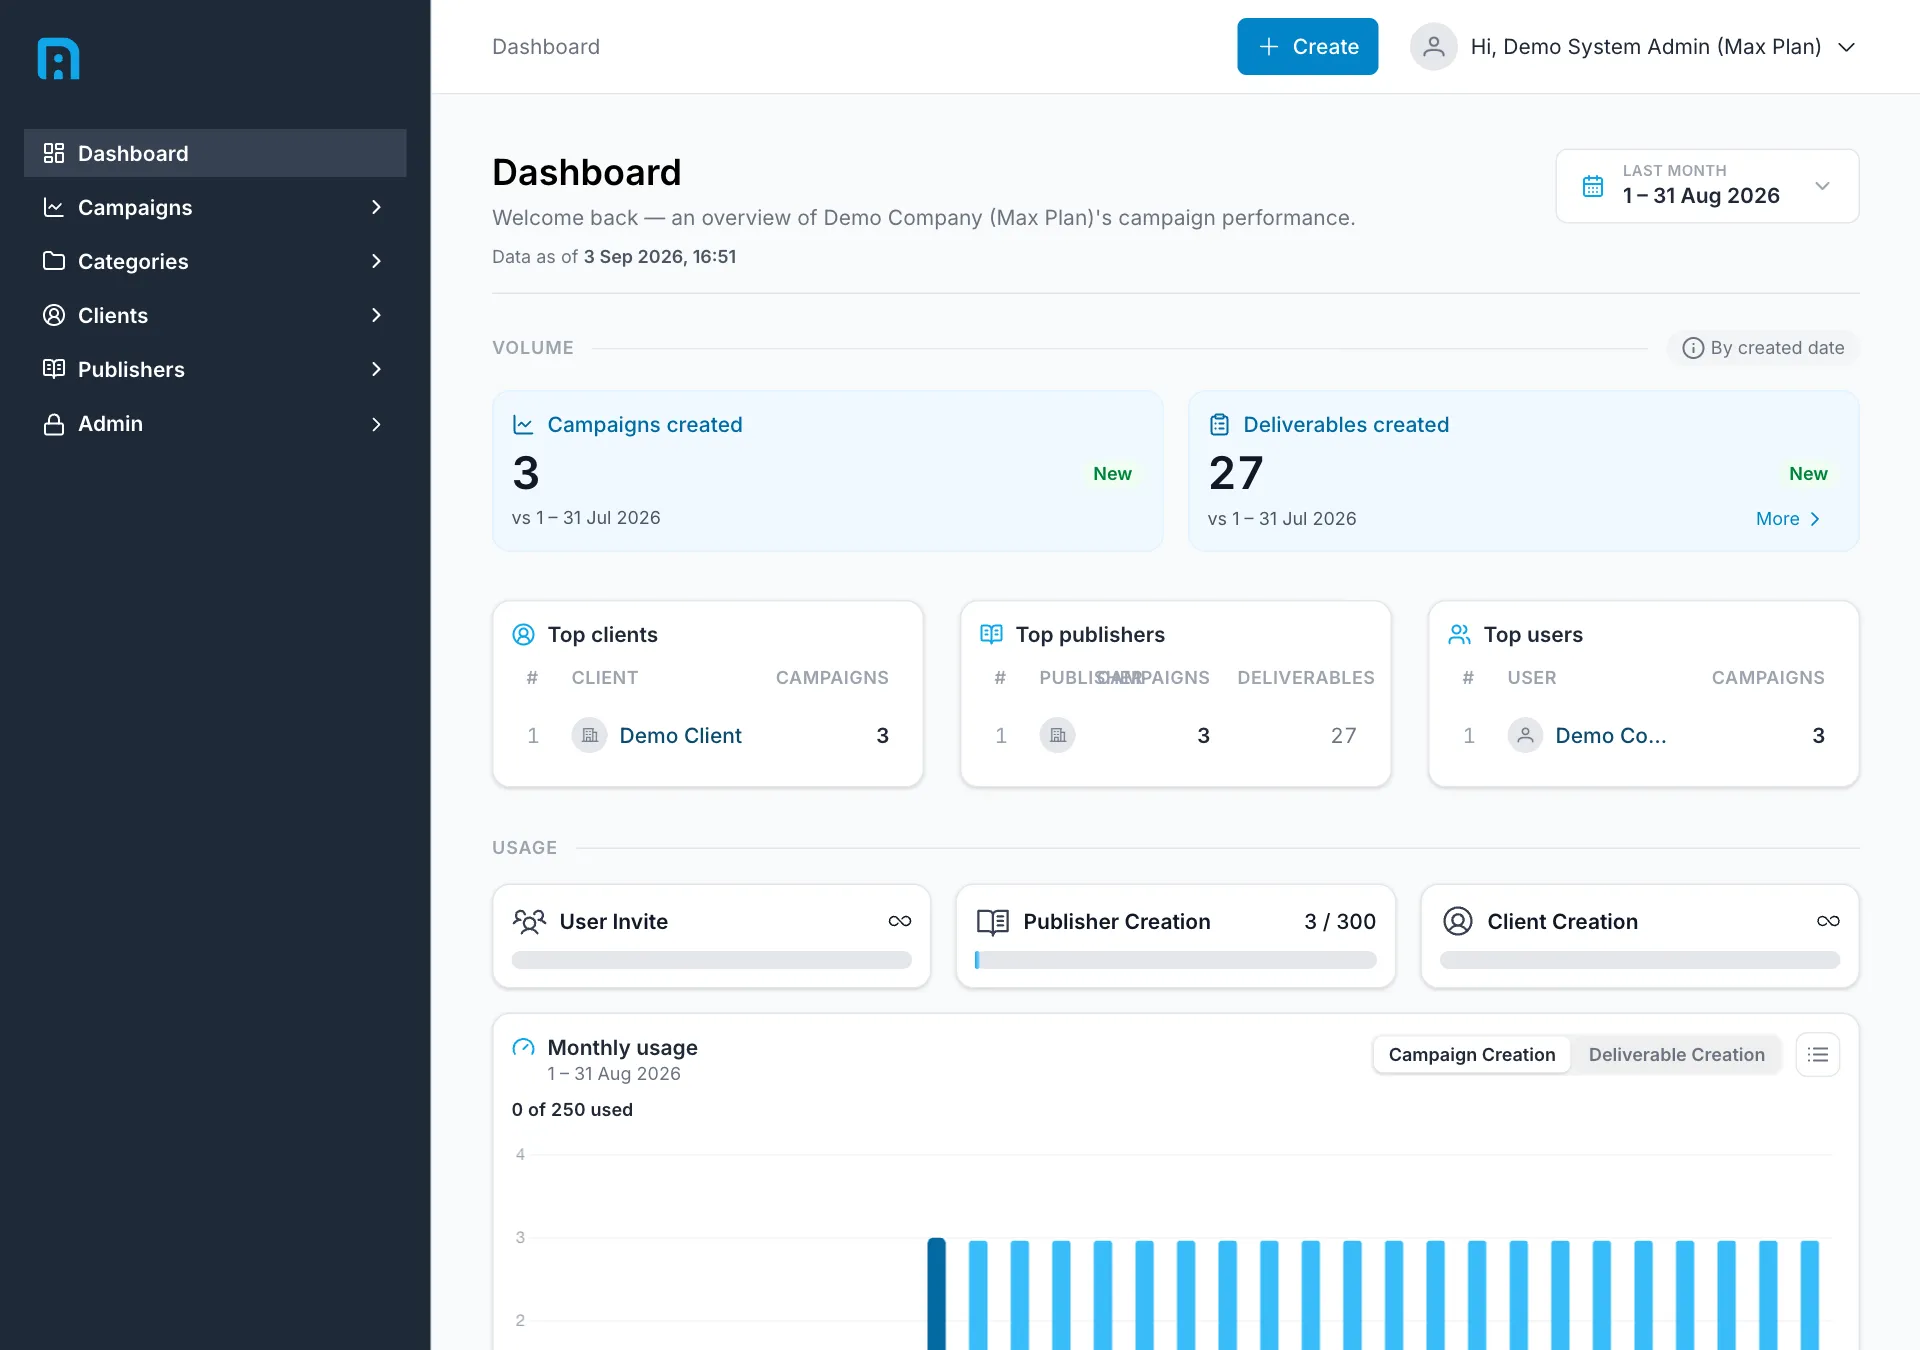
Task: Click the USER column header
Action: coord(1532,678)
